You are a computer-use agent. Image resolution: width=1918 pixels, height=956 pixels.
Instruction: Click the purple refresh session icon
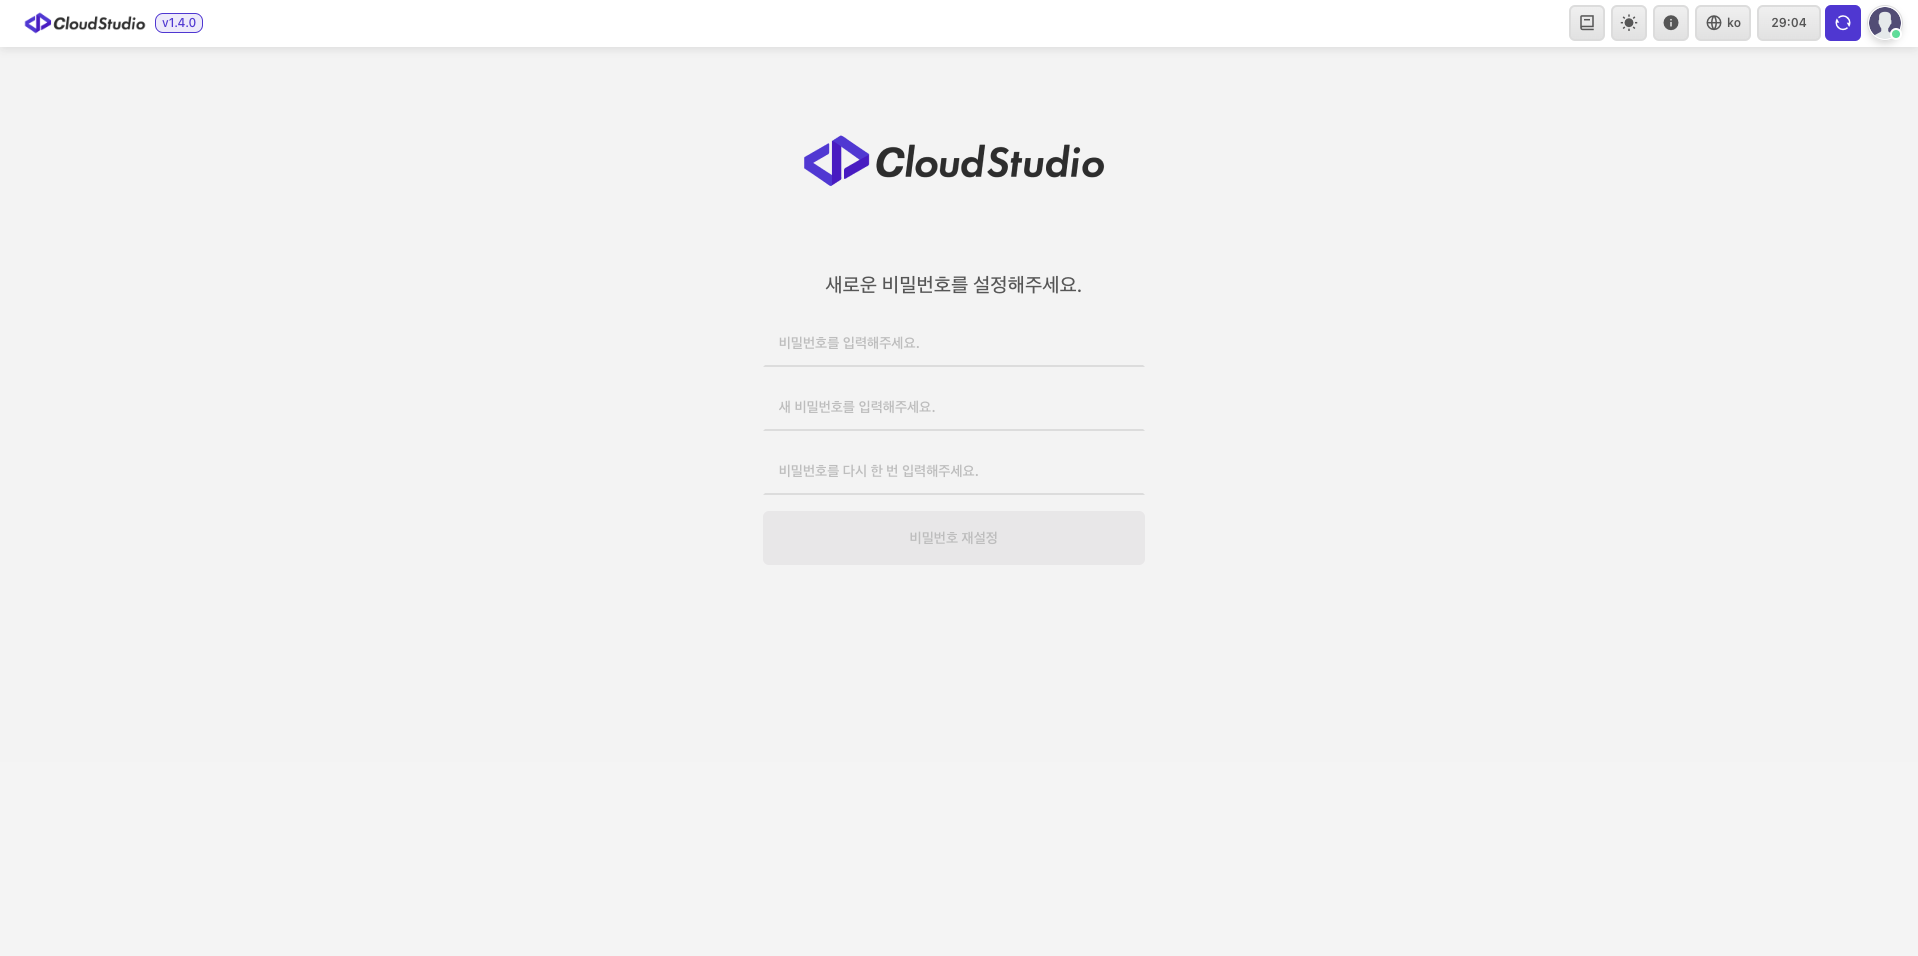tap(1842, 23)
